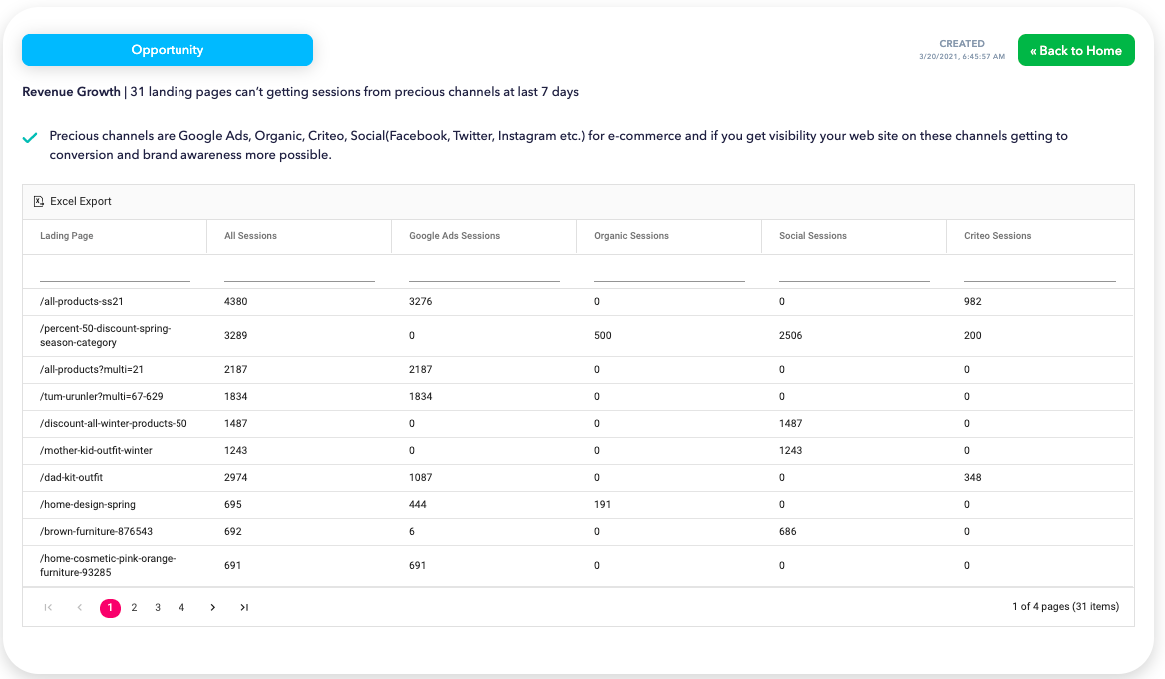Go to first page arrow icon

[48, 607]
